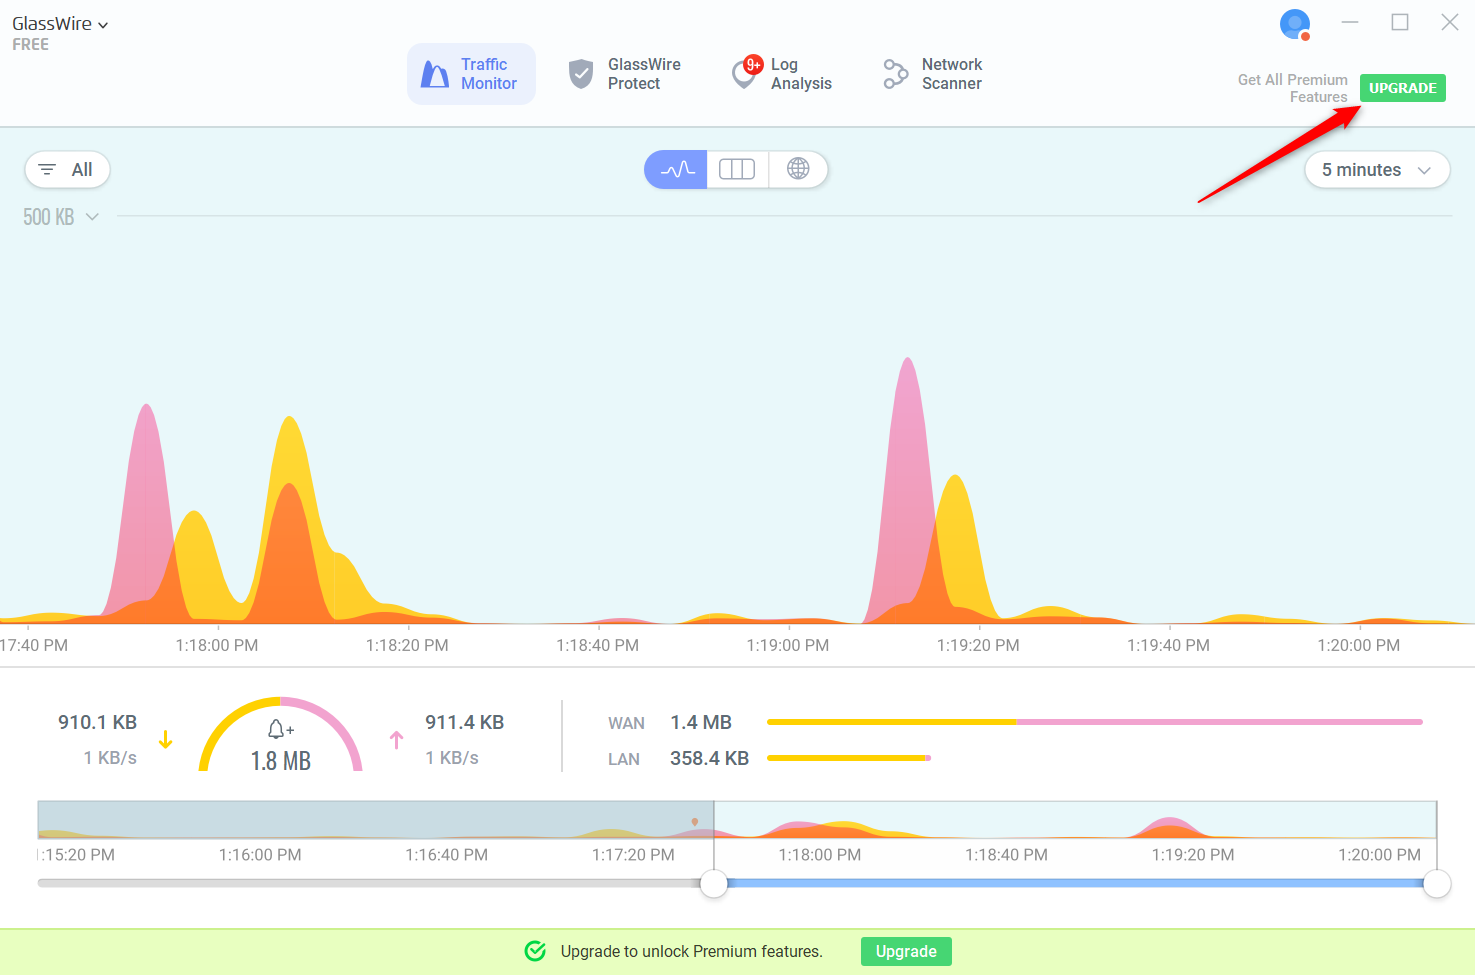Screen dimensions: 1475x975
Task: Click the left timeline range slider handle
Action: point(714,884)
